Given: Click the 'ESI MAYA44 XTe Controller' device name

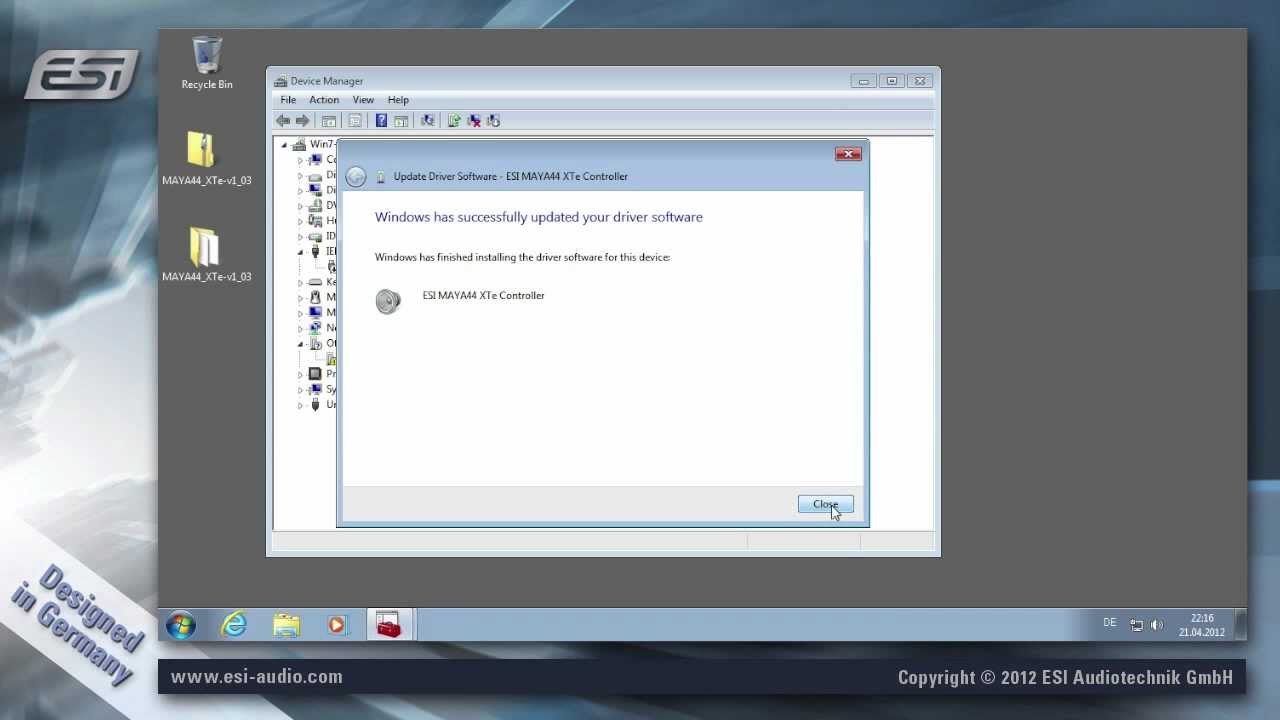Looking at the screenshot, I should tap(483, 295).
